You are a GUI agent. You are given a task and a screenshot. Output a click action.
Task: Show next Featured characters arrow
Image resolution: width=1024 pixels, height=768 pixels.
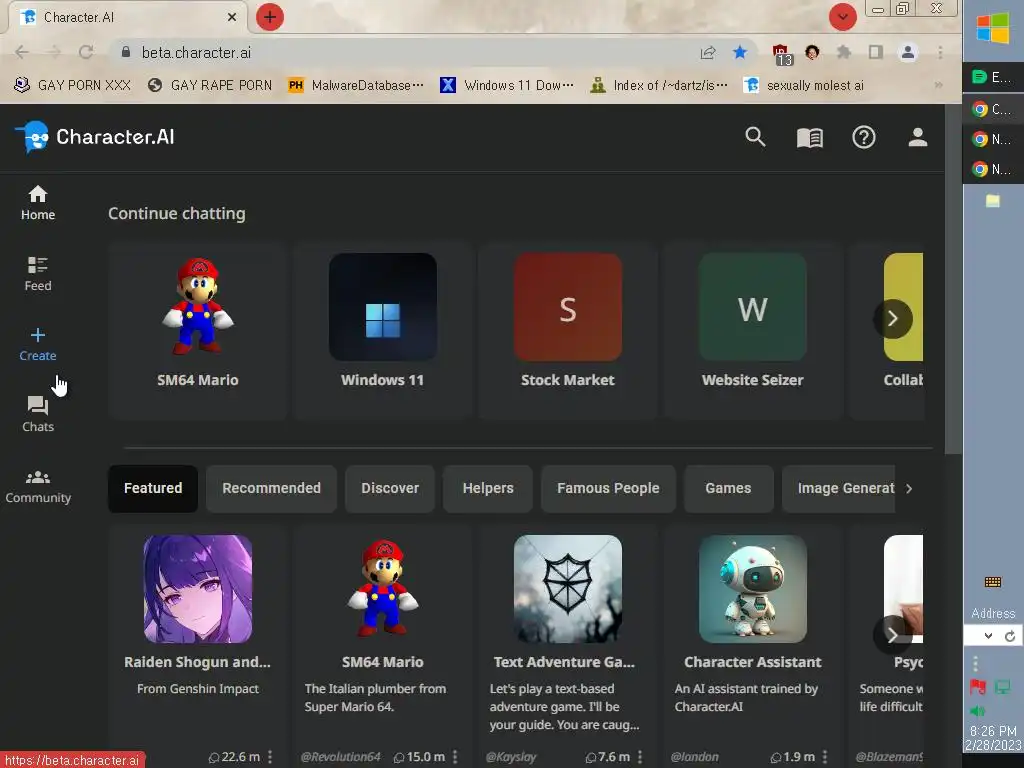(893, 635)
